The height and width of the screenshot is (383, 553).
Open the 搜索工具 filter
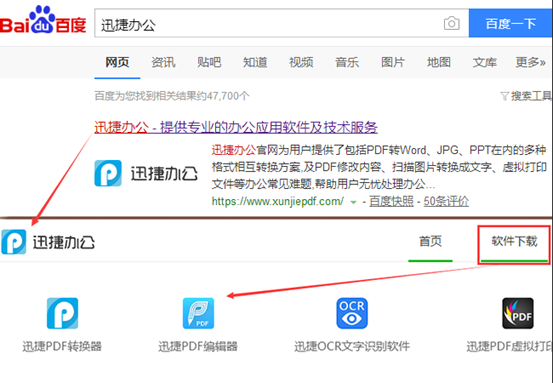[x=526, y=96]
